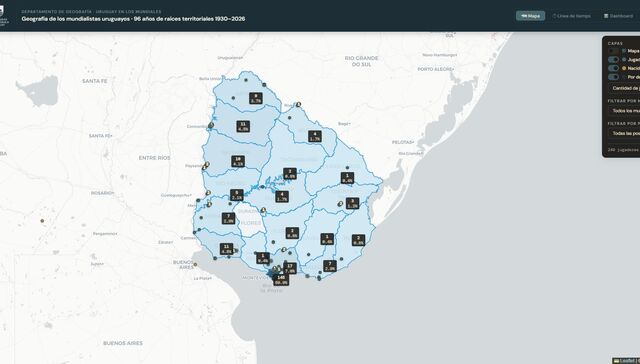Toggle the Mapa base layer switch
The width and height of the screenshot is (640, 364).
pos(613,51)
